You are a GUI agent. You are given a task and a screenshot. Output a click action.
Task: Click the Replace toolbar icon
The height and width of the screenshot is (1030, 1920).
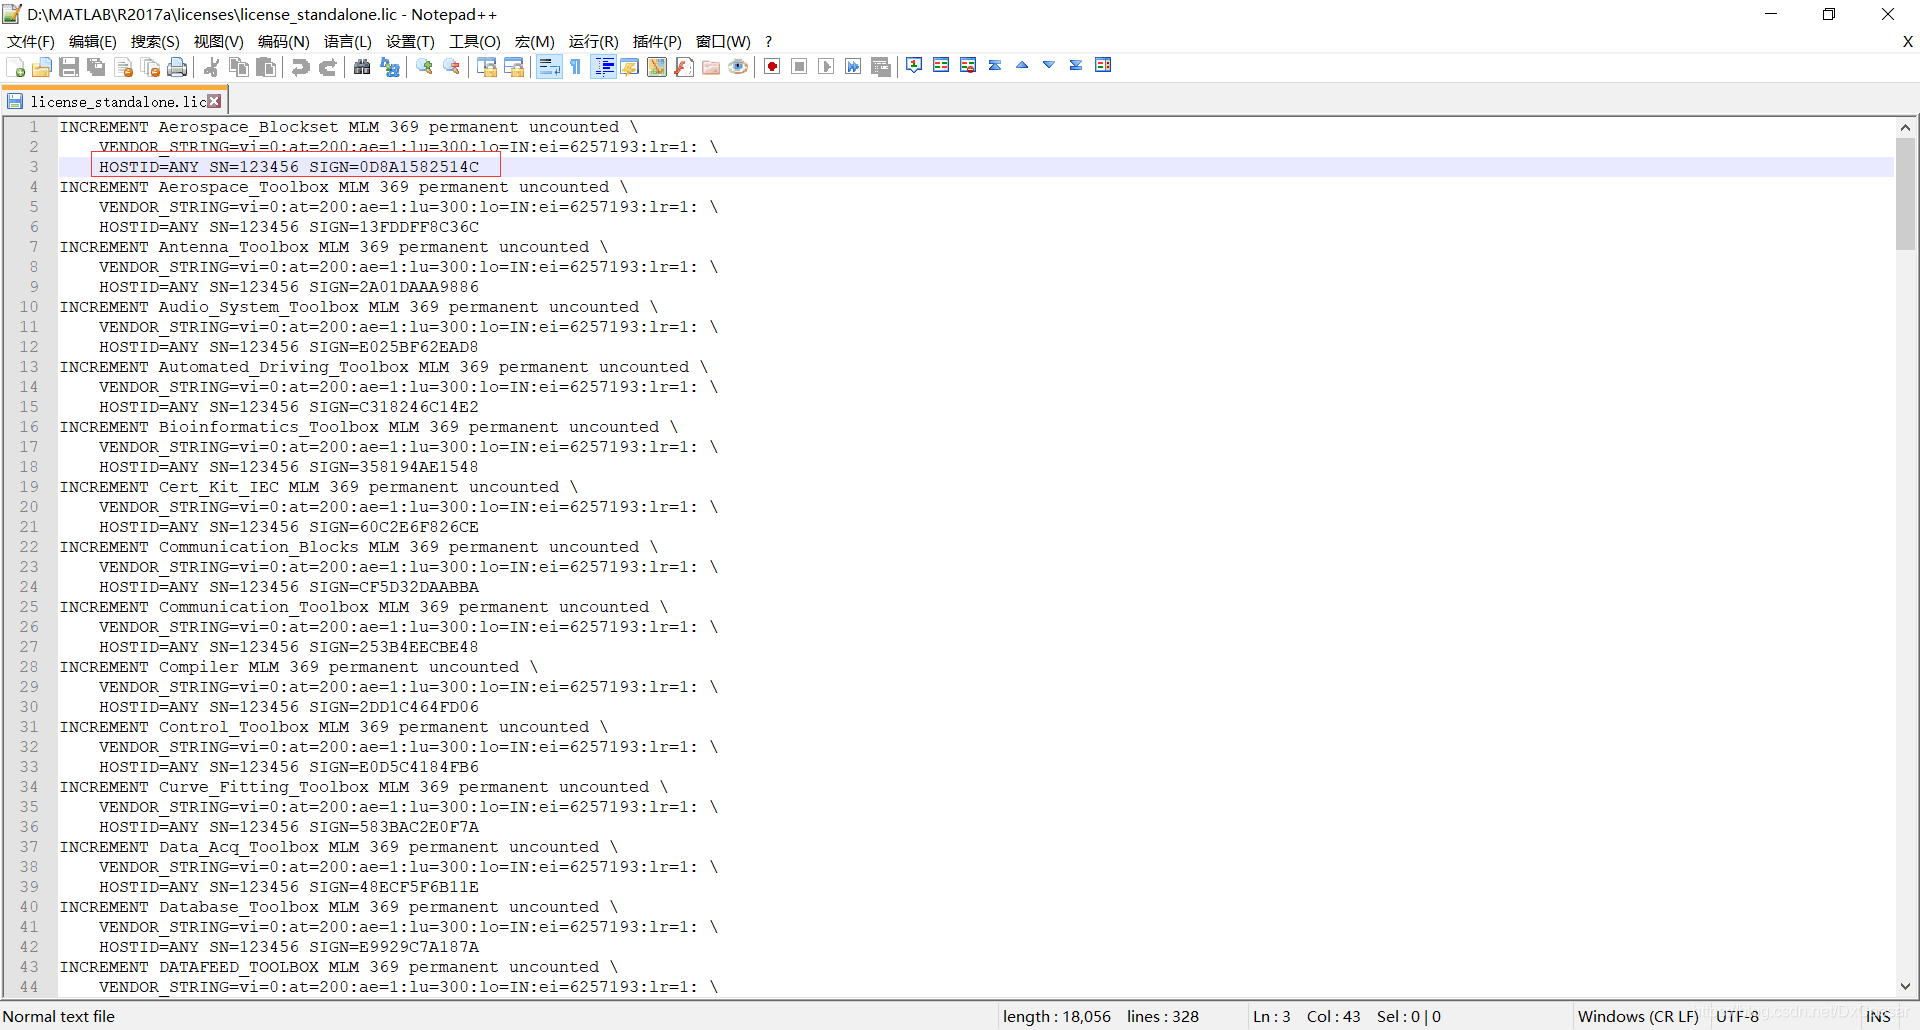[x=390, y=67]
